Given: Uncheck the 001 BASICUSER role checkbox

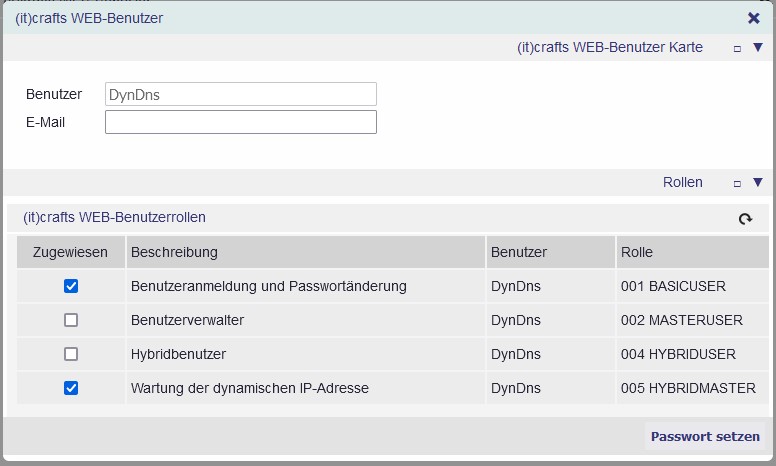Looking at the screenshot, I should coord(71,286).
